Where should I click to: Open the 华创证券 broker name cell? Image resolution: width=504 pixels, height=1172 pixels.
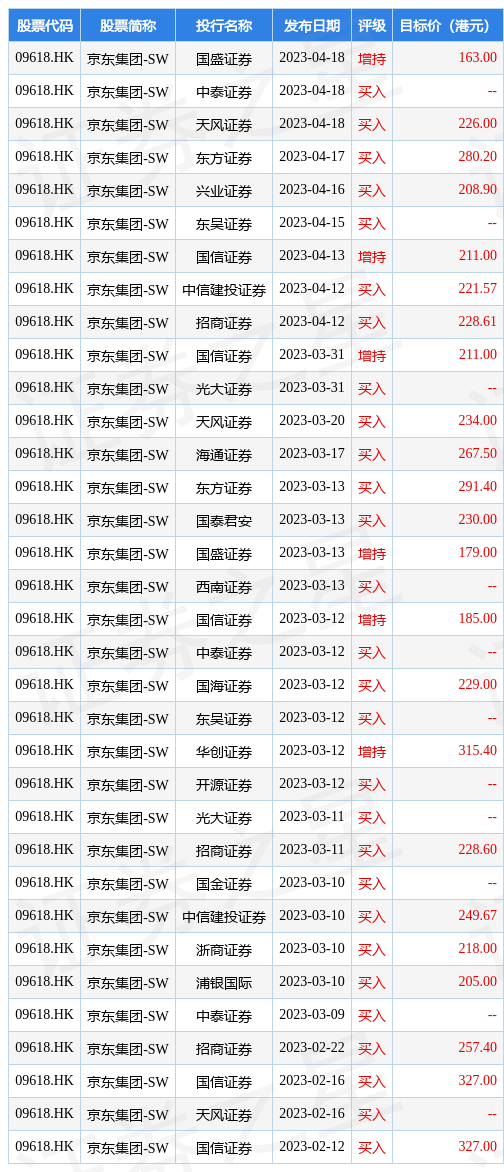tap(224, 751)
